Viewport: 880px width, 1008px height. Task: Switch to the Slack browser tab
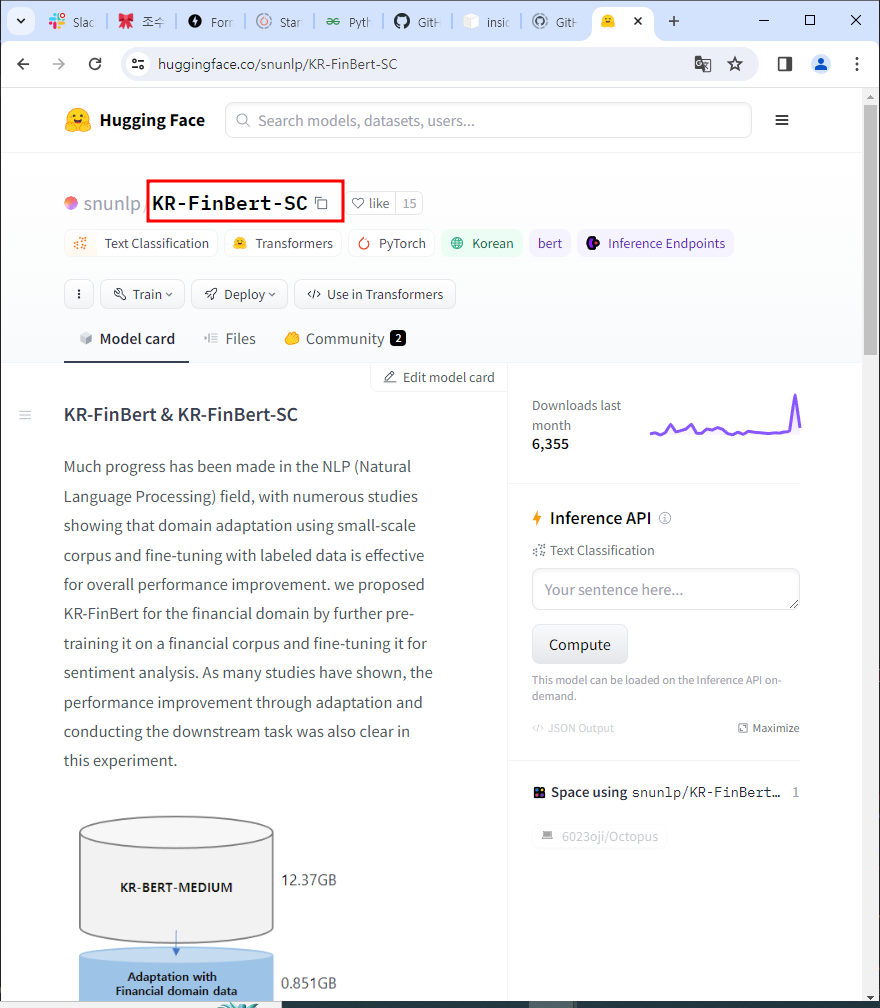[x=71, y=22]
